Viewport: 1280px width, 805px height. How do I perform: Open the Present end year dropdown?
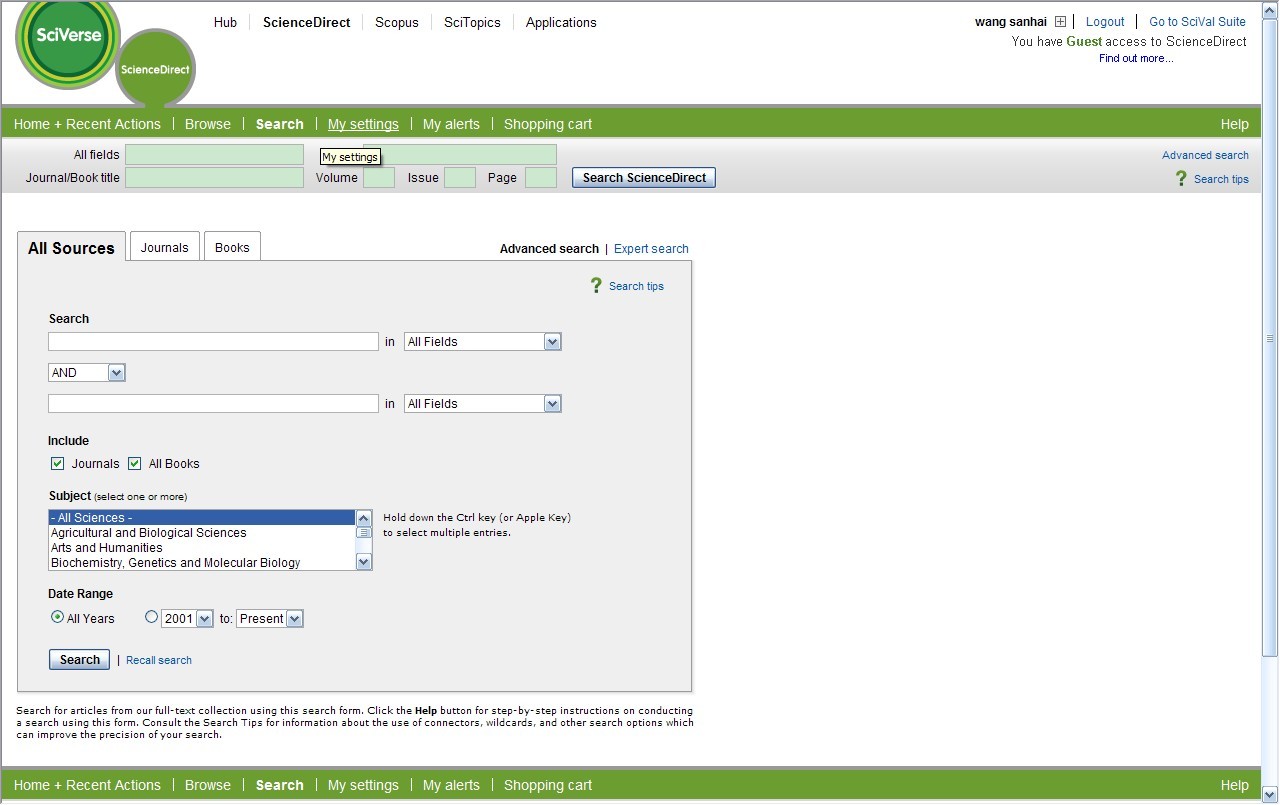coord(270,619)
